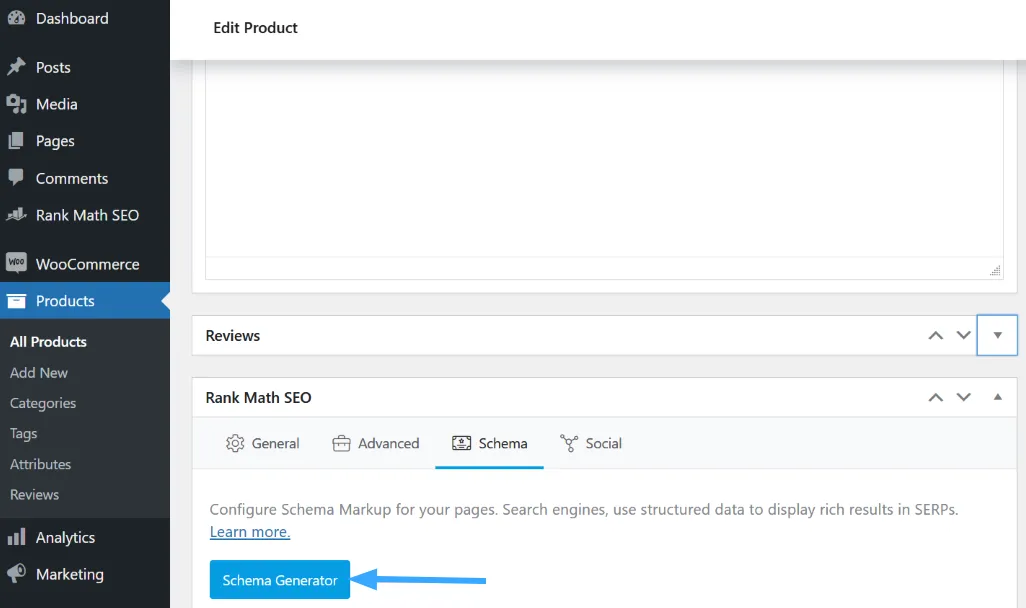The image size is (1026, 608).
Task: Select the Schema tab
Action: coord(489,443)
